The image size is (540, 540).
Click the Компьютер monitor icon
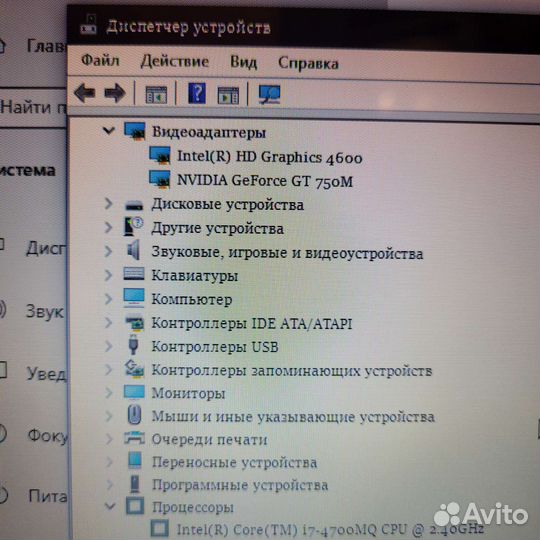tap(134, 298)
